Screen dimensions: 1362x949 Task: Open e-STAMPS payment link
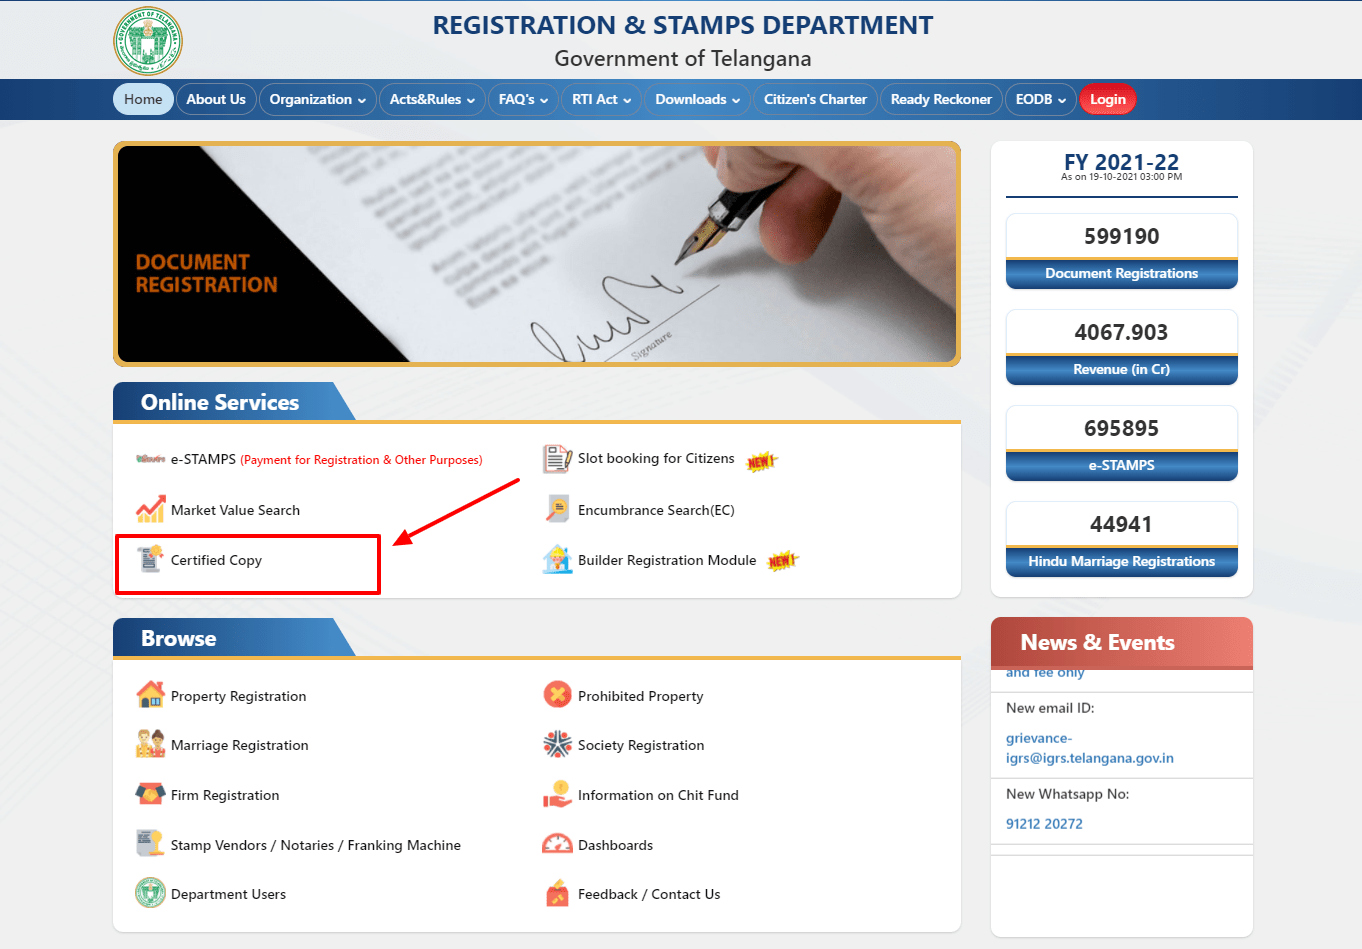[326, 459]
